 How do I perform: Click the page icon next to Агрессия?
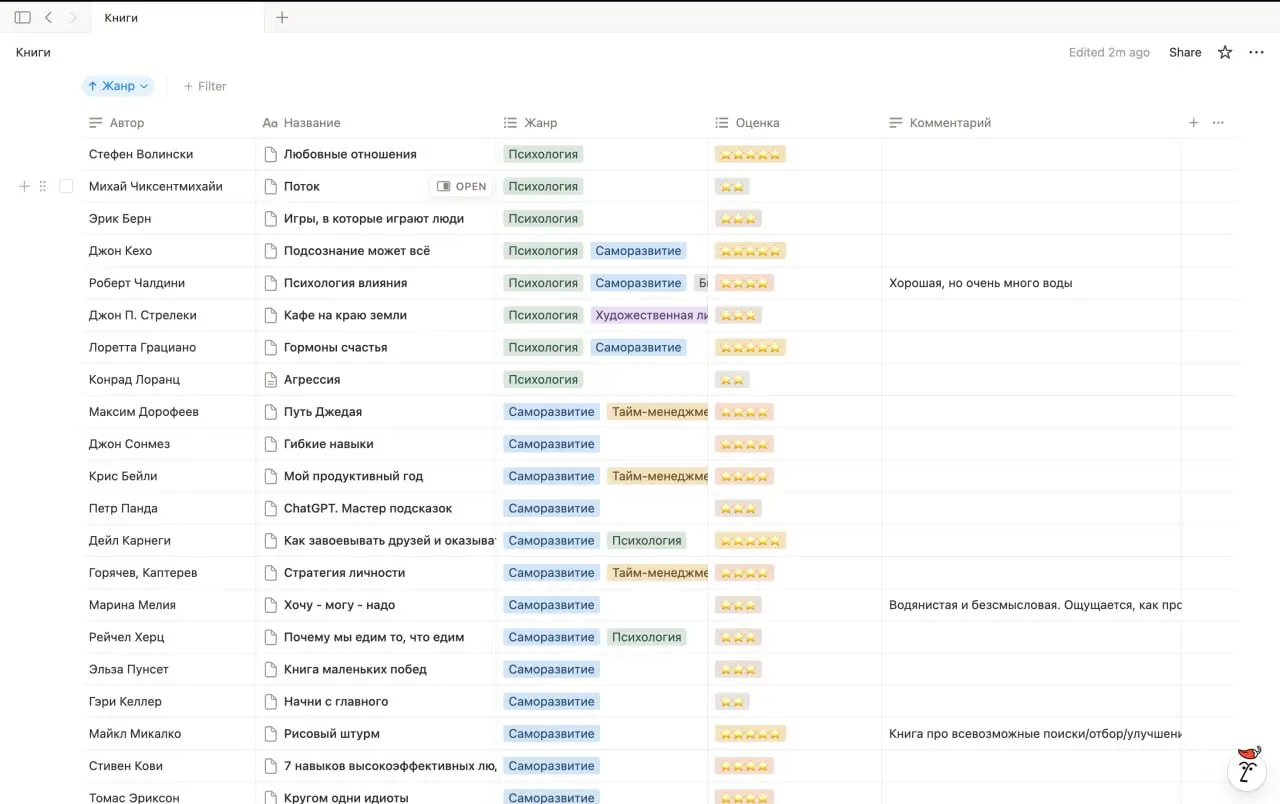[270, 380]
